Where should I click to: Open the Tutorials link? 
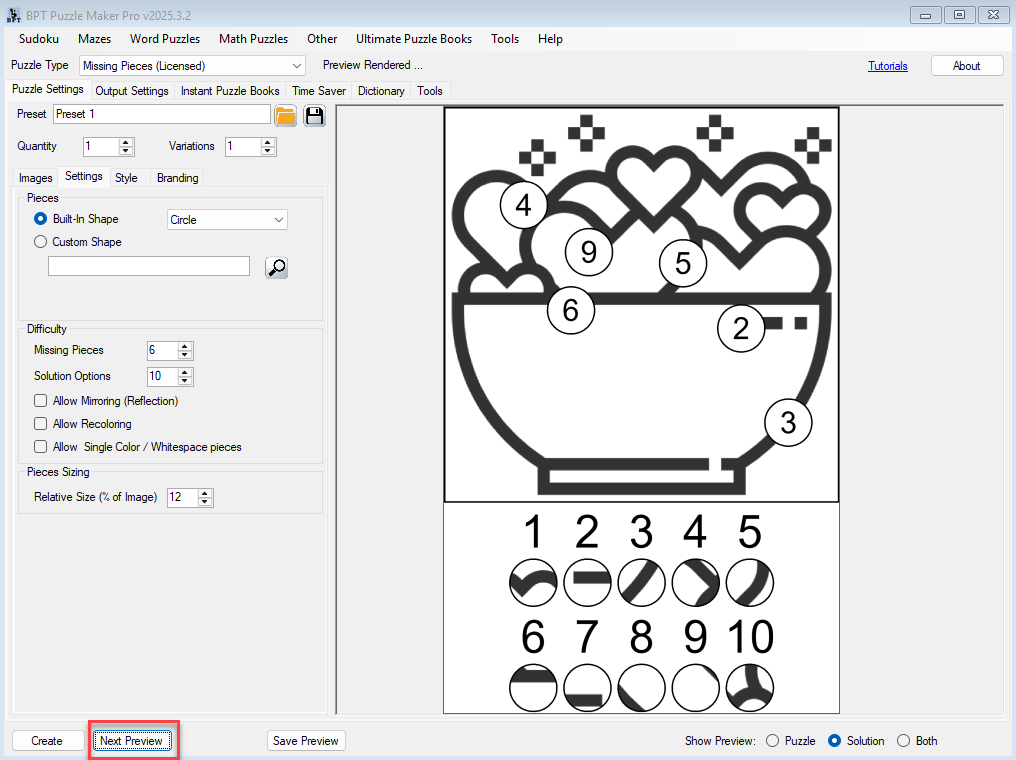(x=887, y=66)
